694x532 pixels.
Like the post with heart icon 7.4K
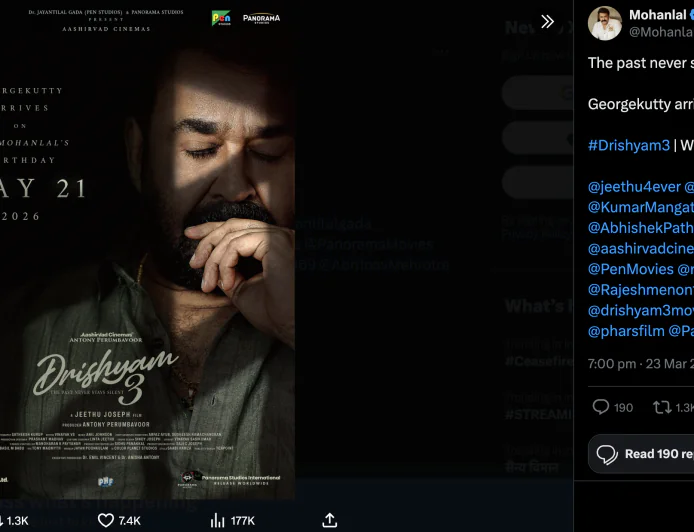tap(119, 520)
